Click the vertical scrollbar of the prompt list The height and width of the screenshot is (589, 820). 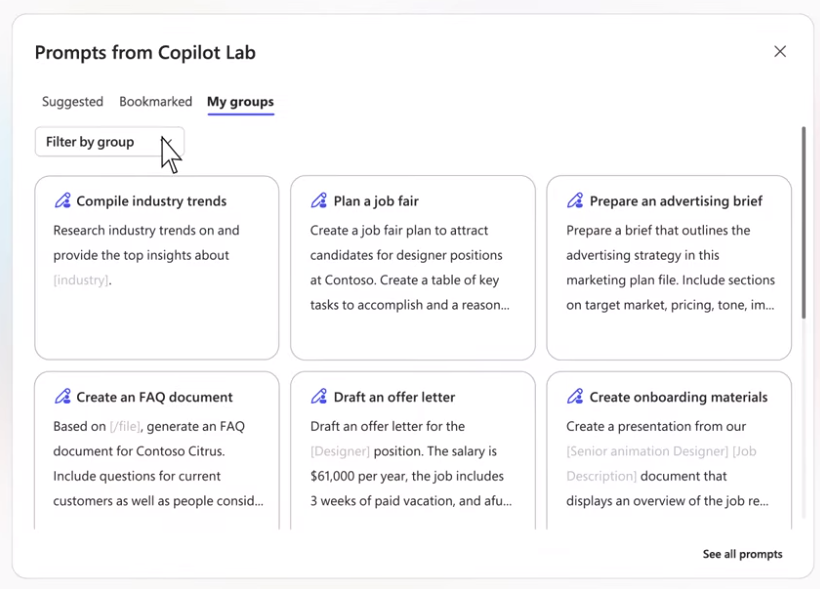tap(803, 222)
